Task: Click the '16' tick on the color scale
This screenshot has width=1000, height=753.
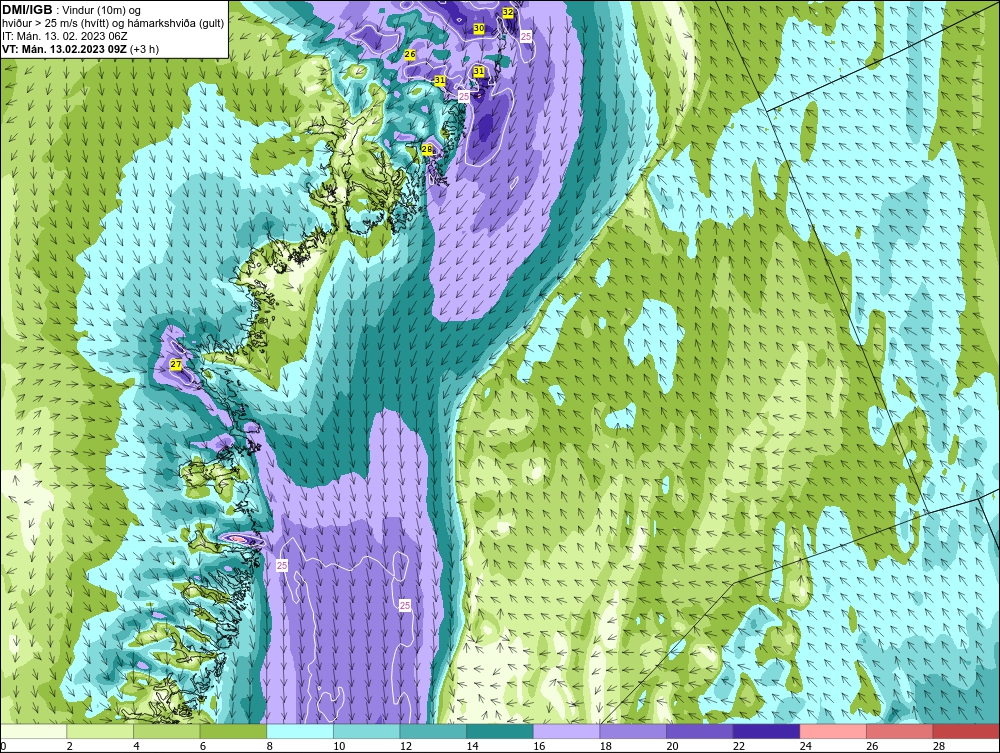Action: [539, 746]
